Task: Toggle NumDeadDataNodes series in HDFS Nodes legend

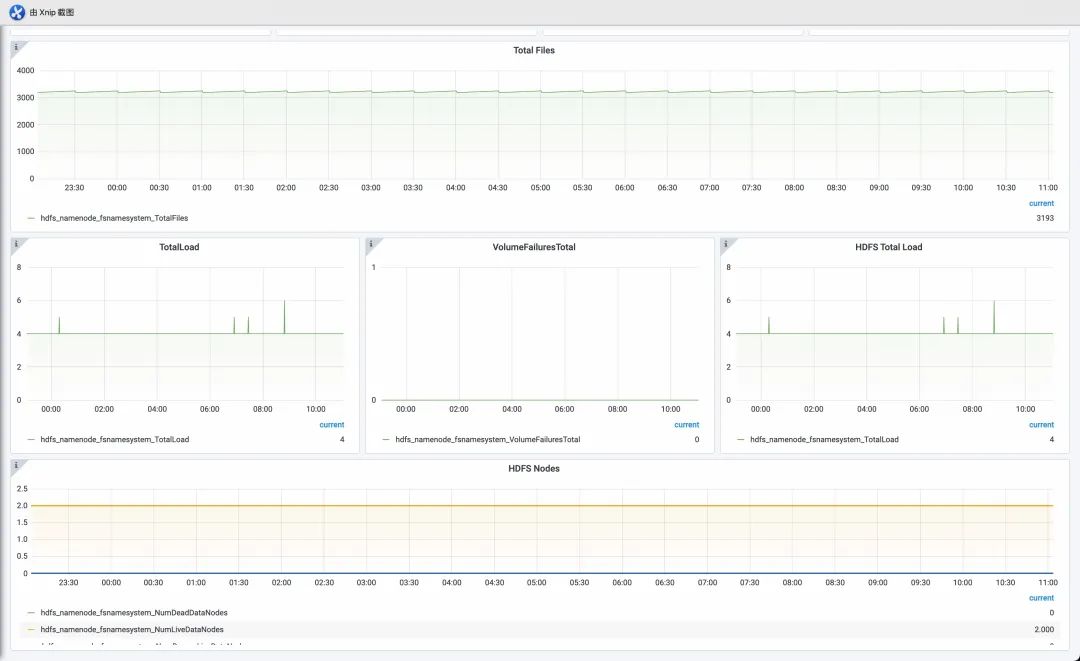Action: [134, 613]
